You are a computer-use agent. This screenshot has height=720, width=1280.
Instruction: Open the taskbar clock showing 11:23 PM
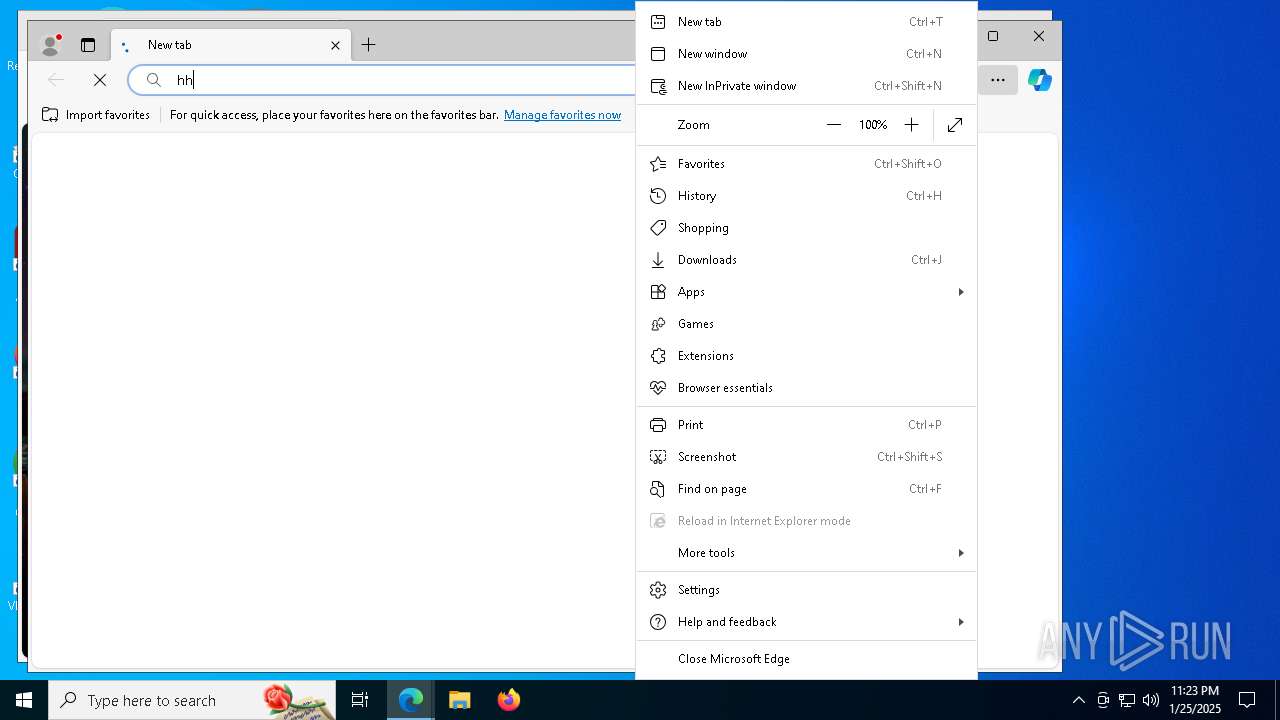coord(1195,700)
